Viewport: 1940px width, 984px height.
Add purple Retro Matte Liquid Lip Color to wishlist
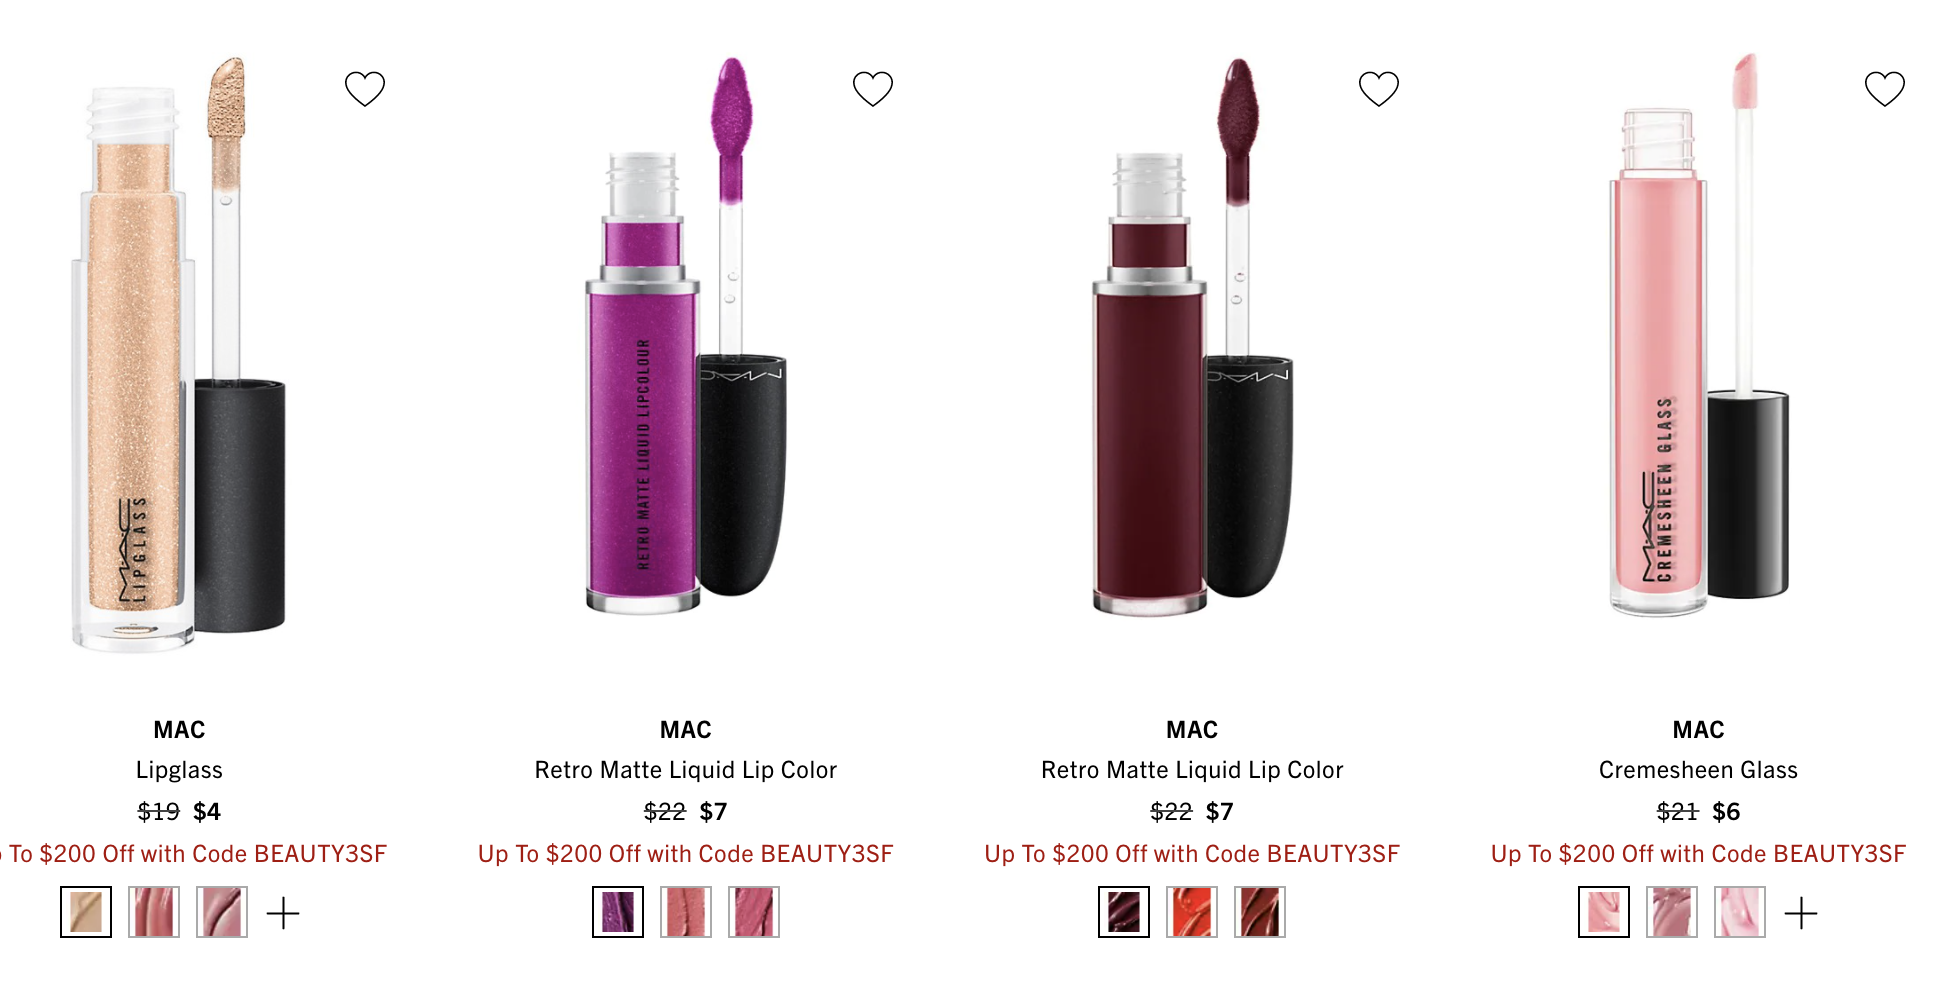coord(873,89)
